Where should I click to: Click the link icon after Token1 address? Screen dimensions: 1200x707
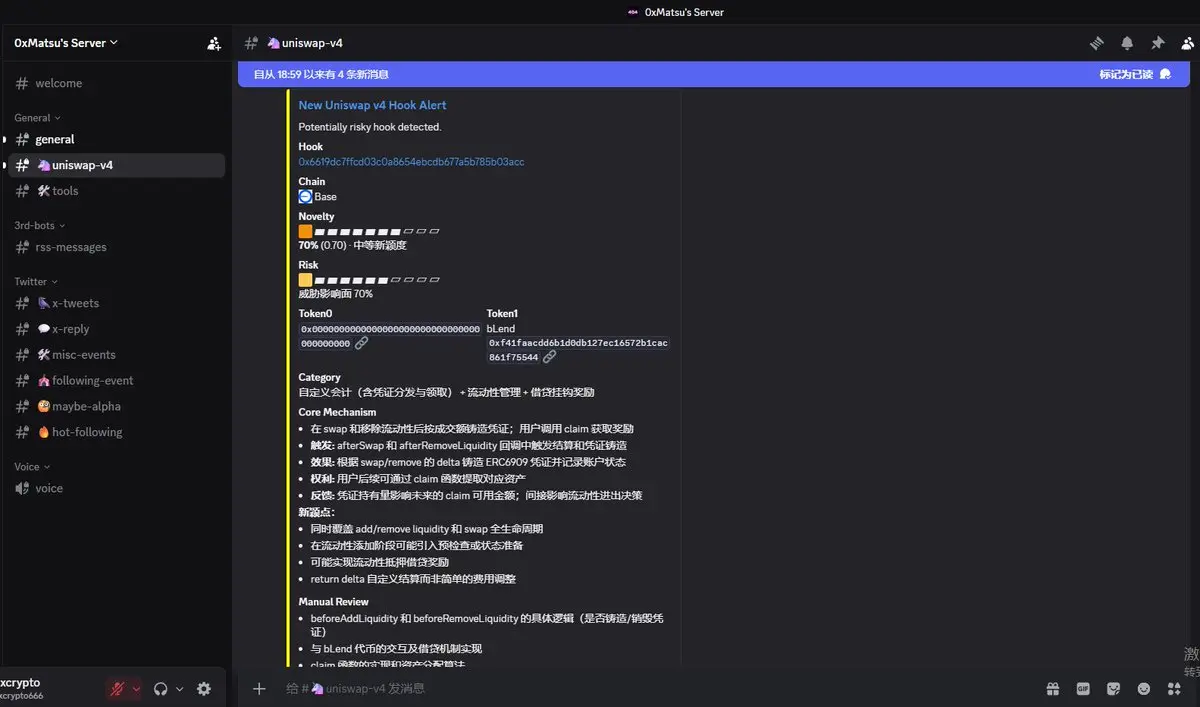click(x=550, y=357)
